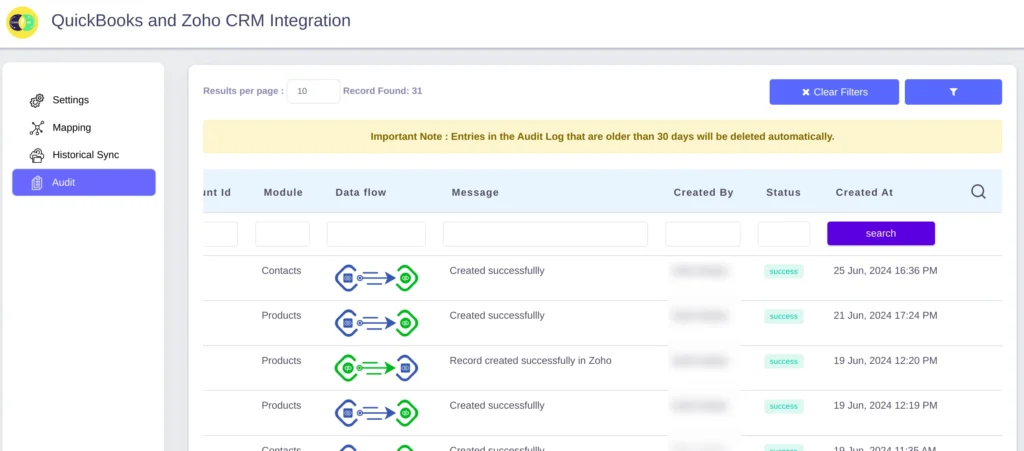The image size is (1024, 451).
Task: Click 'Record Found: 31' text
Action: [383, 91]
